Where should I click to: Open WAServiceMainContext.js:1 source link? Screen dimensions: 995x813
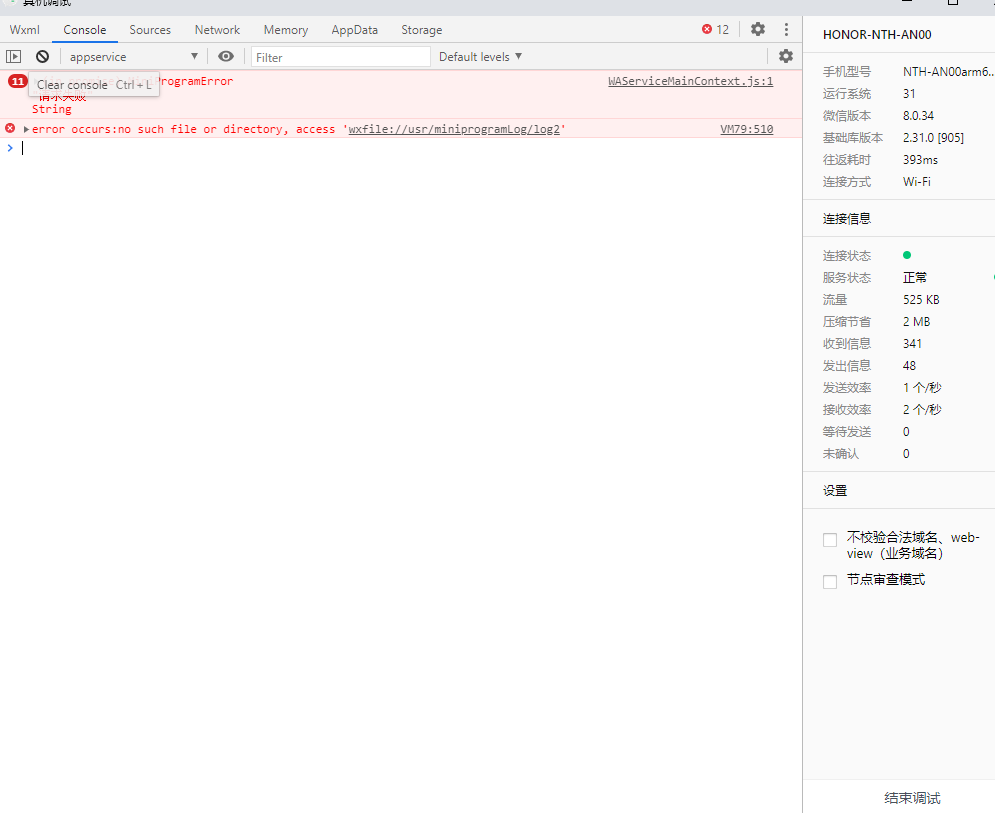[x=690, y=82]
